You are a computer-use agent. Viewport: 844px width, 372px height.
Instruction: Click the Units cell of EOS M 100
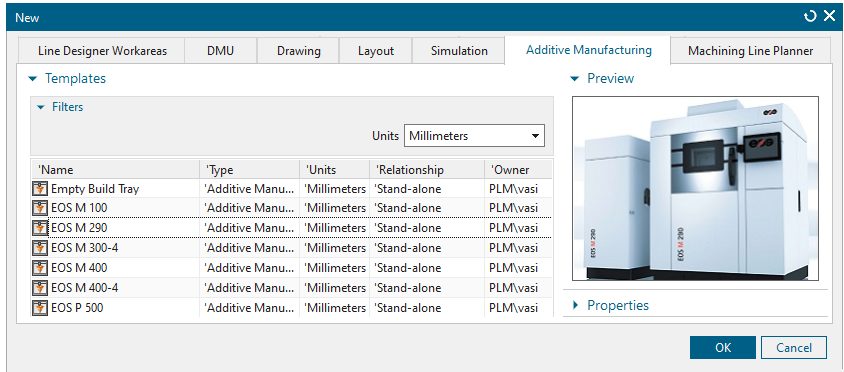[x=335, y=208]
